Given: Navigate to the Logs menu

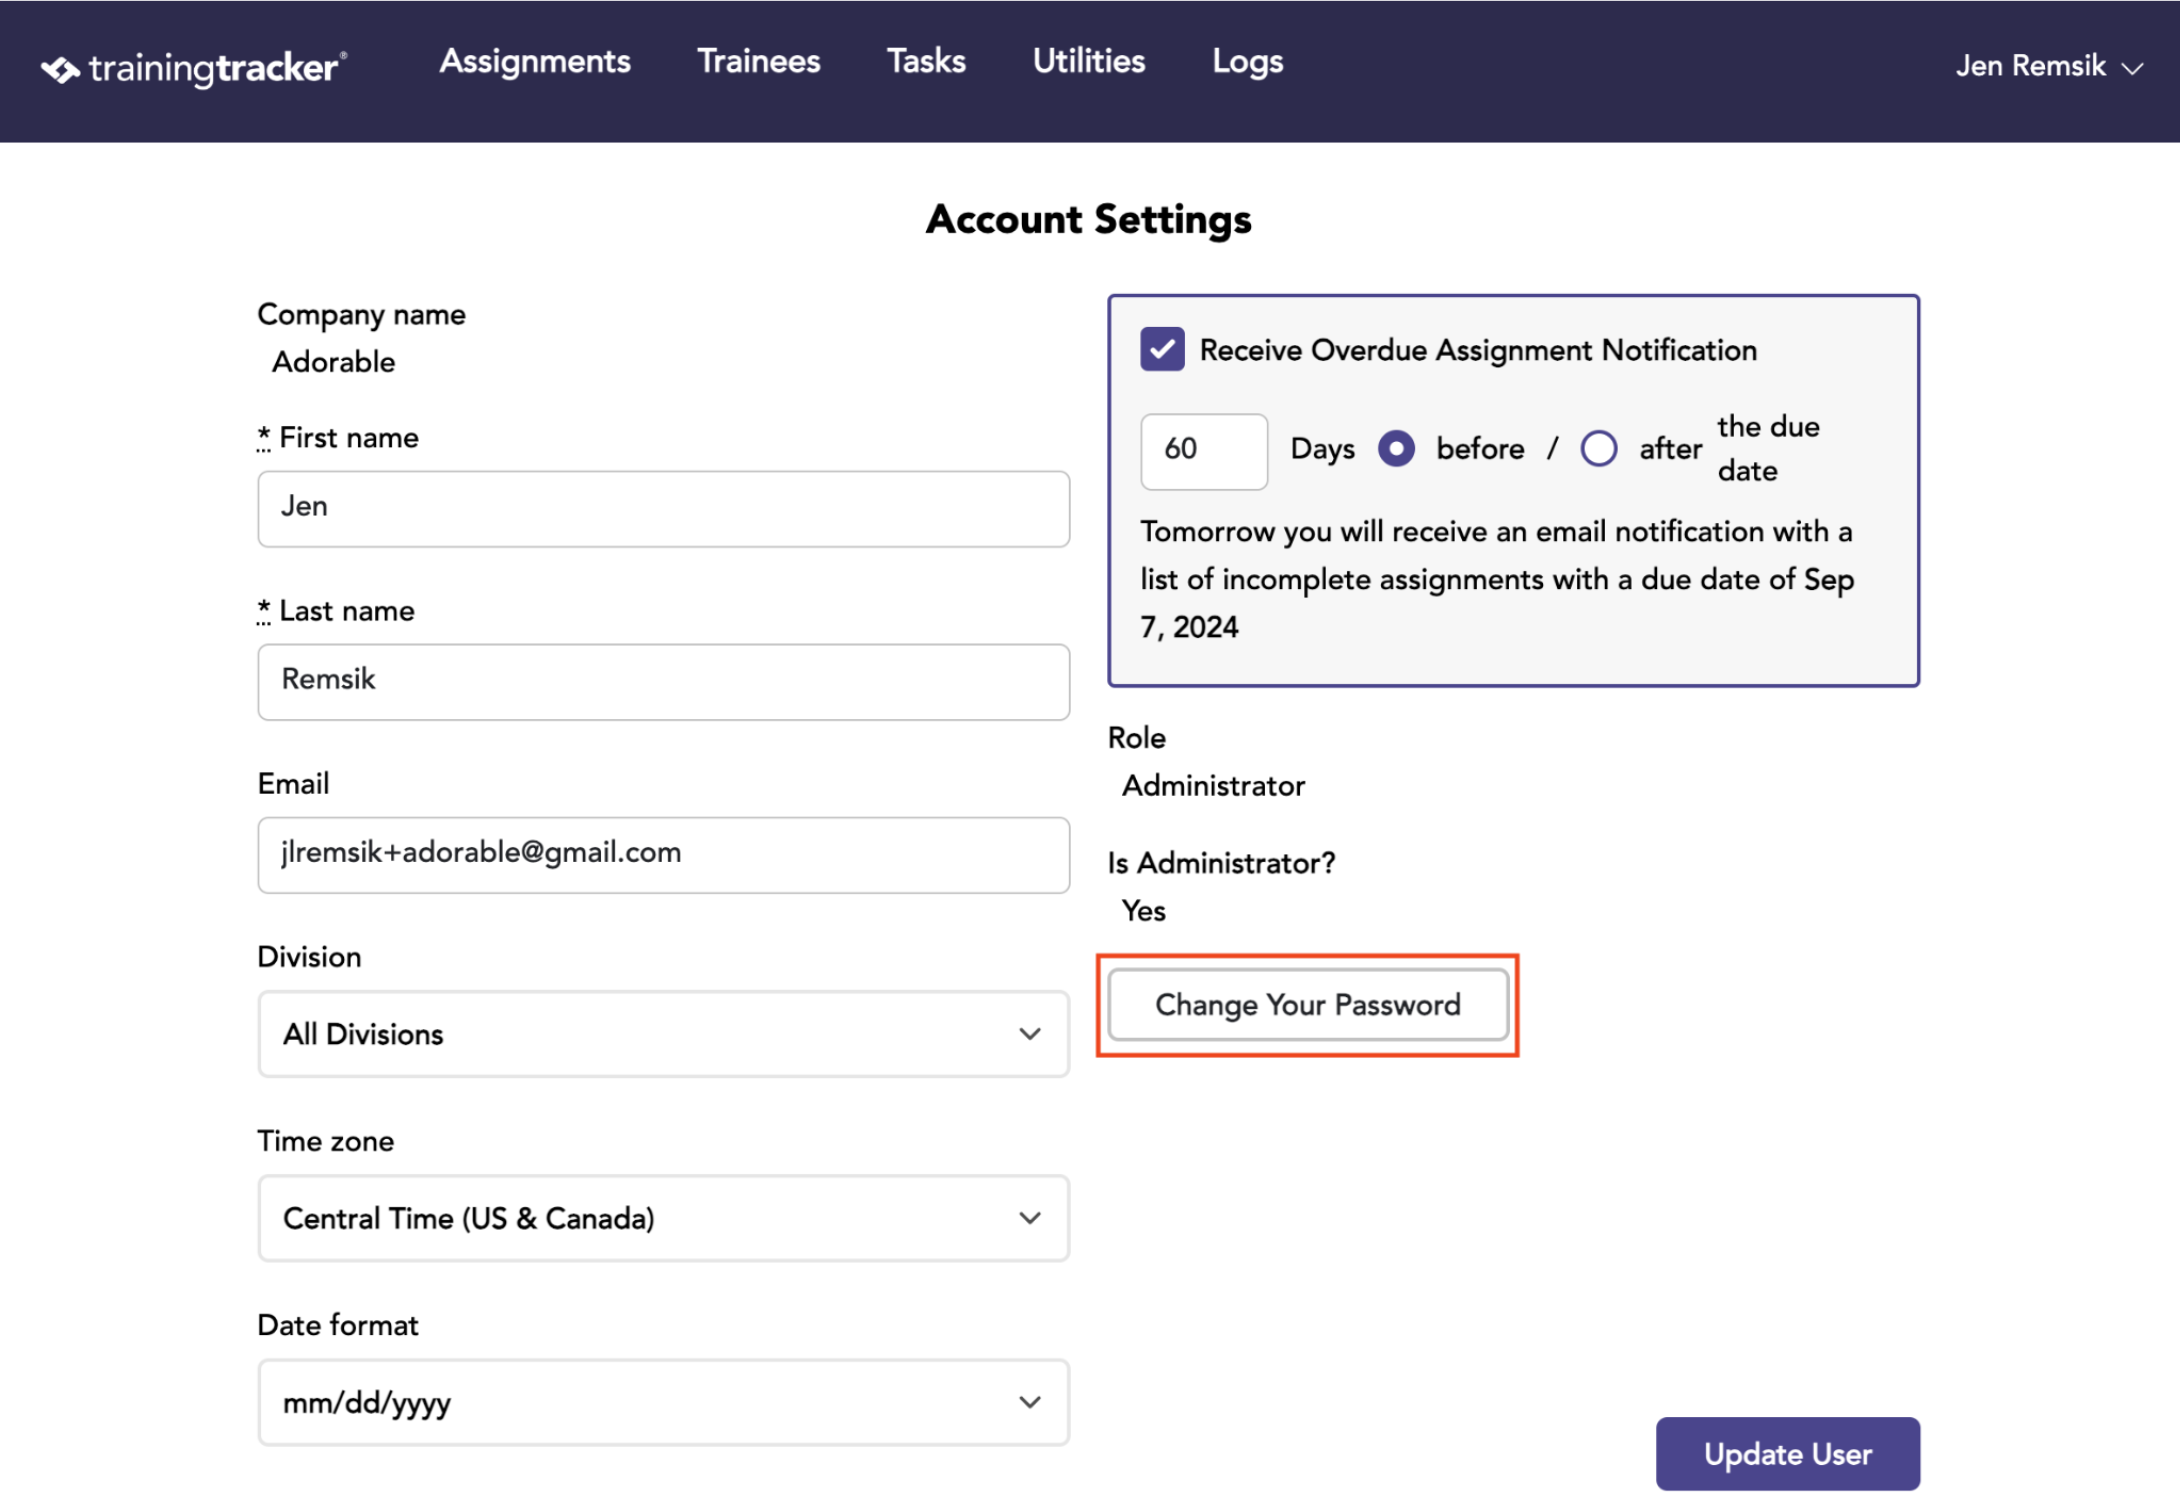Looking at the screenshot, I should click(x=1247, y=62).
